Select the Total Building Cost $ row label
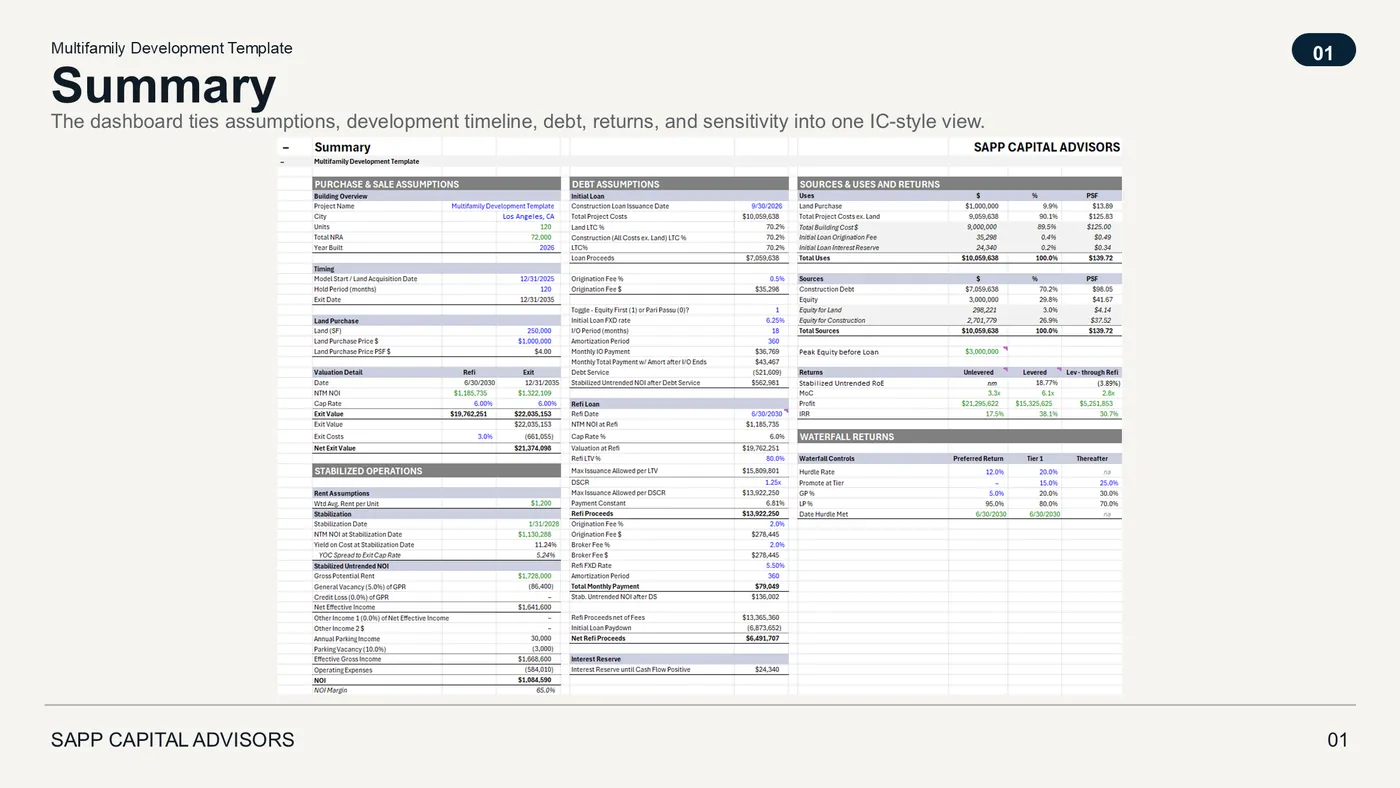This screenshot has width=1400, height=788. [x=829, y=227]
